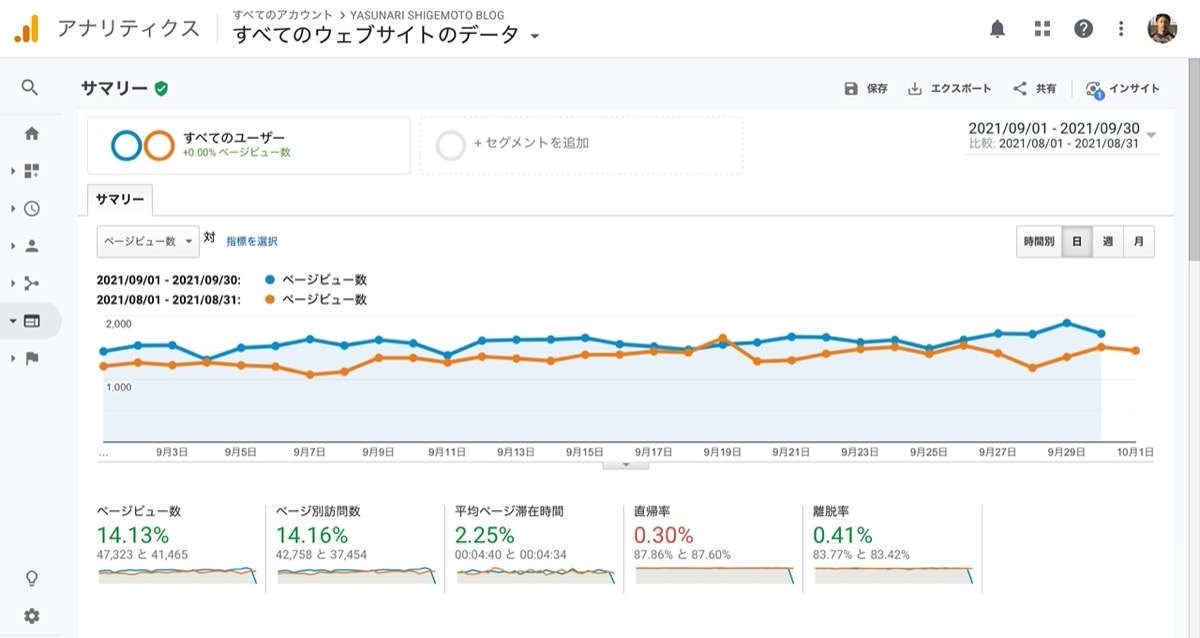Switch chart granularity to 時間別
The height and width of the screenshot is (638, 1200).
click(x=1038, y=242)
